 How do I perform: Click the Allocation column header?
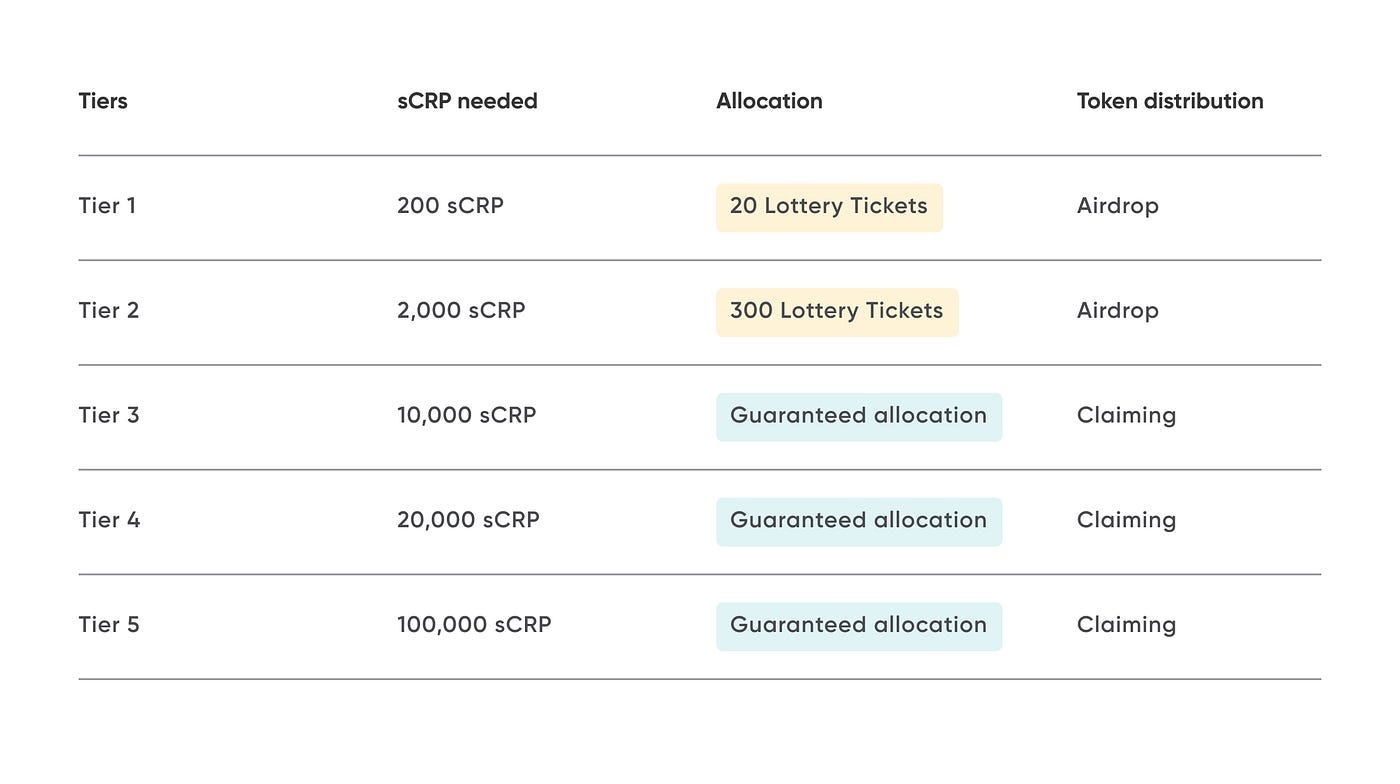pyautogui.click(x=769, y=101)
